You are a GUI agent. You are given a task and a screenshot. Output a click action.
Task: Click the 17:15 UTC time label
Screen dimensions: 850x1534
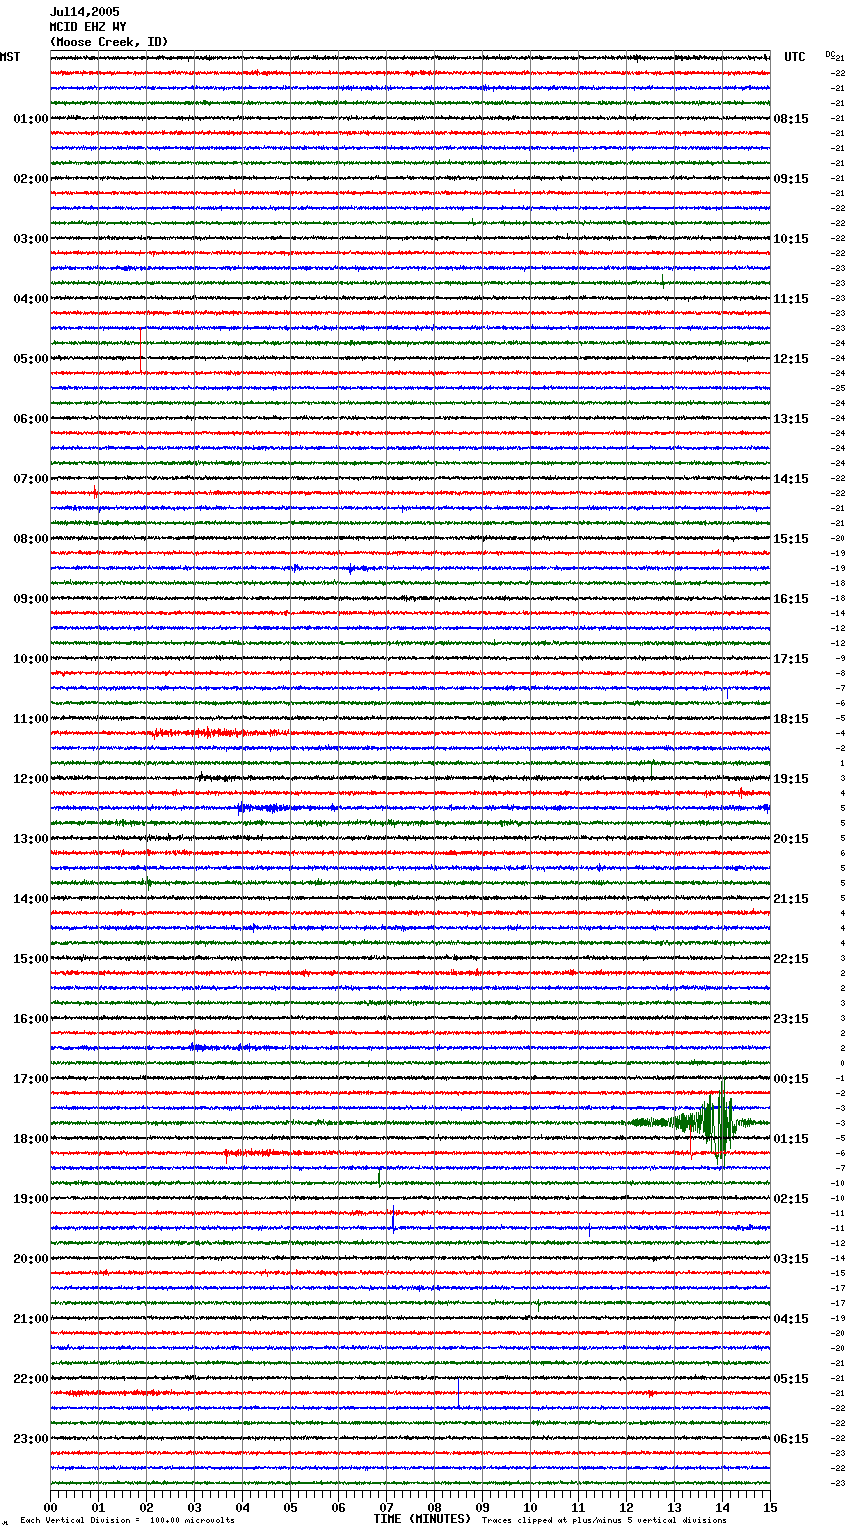coord(791,659)
